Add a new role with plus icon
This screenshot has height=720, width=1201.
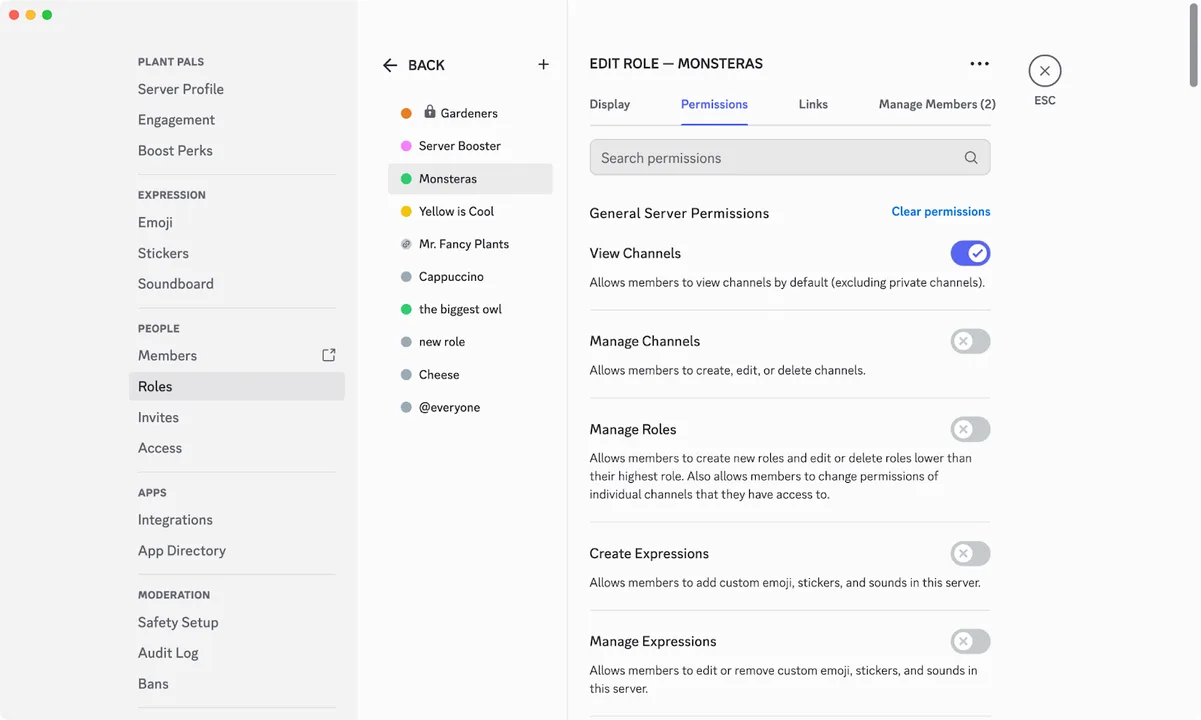[543, 64]
